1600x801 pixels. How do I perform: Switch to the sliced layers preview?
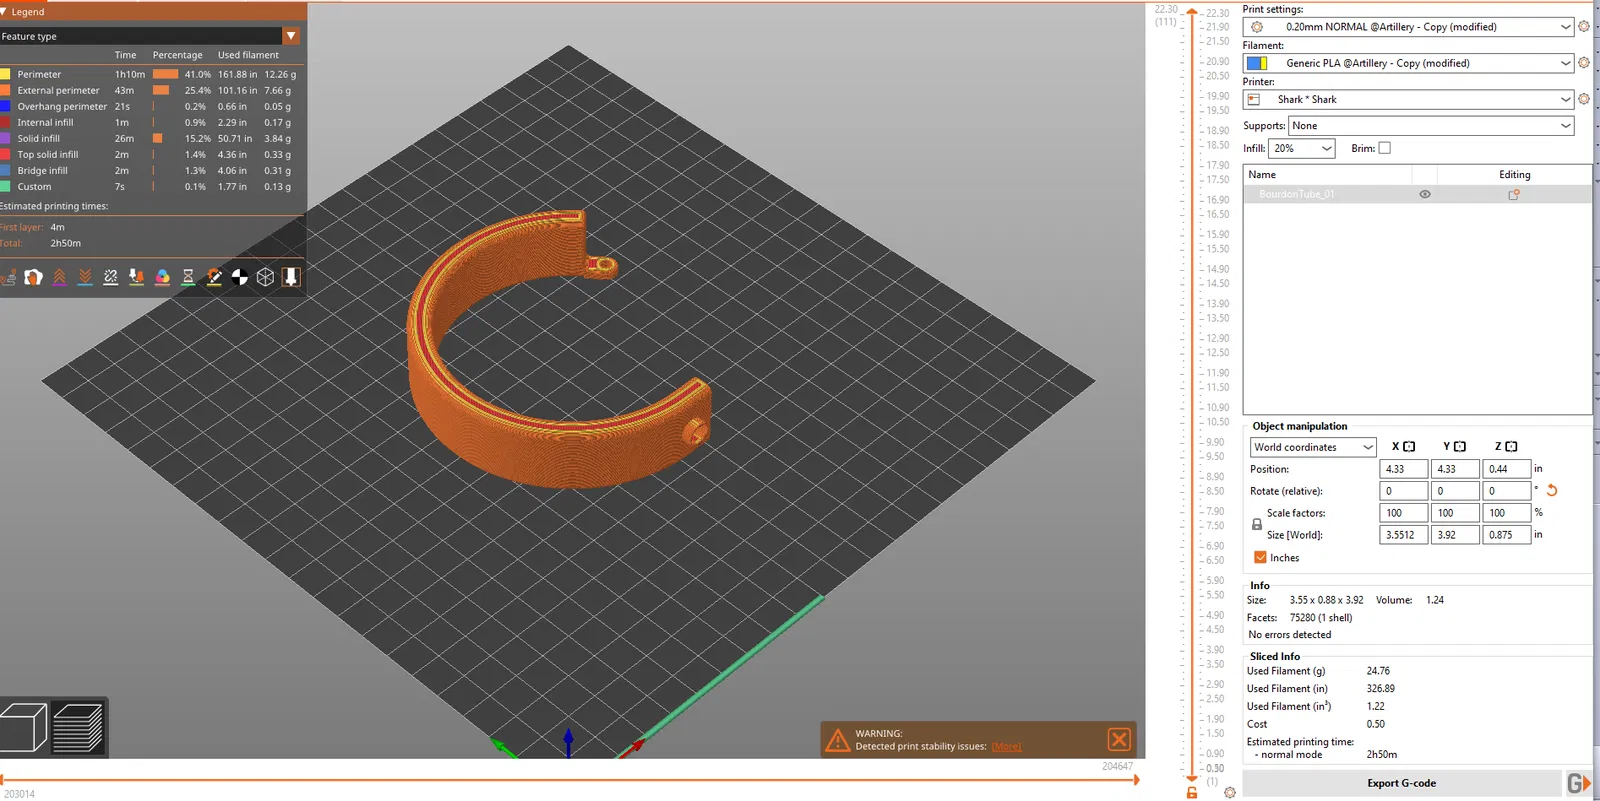click(78, 727)
